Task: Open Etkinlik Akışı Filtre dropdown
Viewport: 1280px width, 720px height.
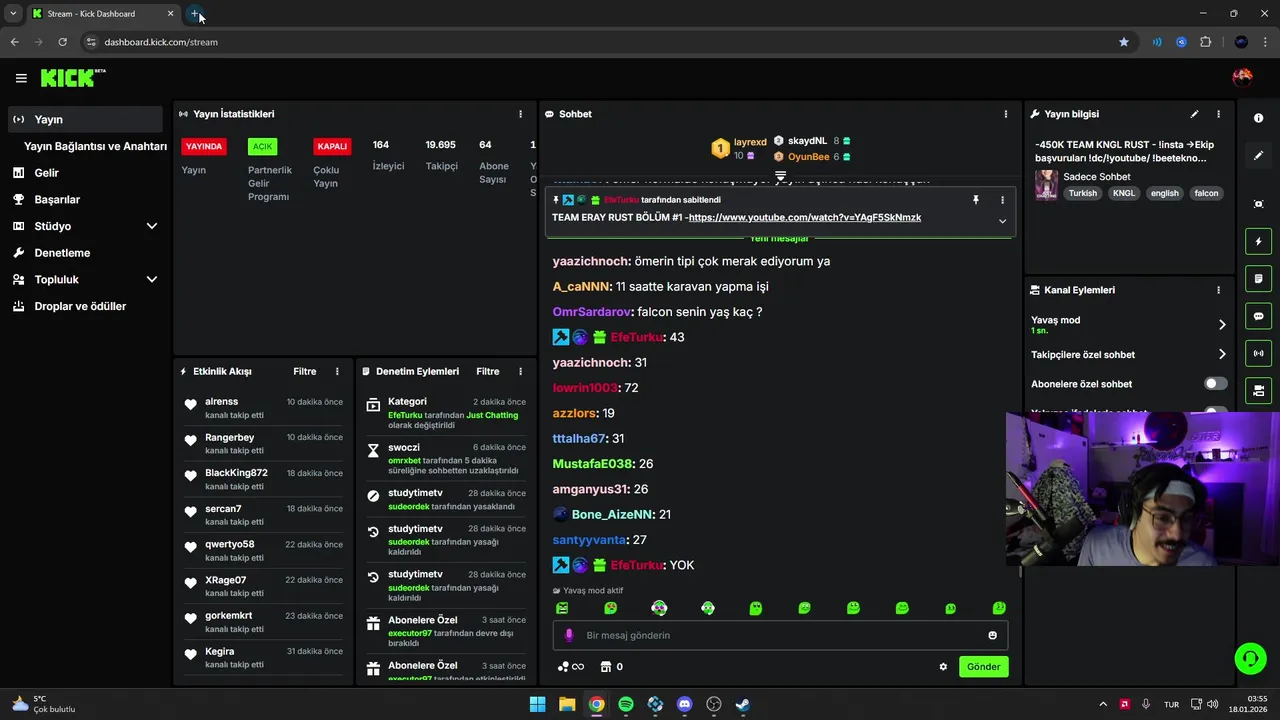Action: (305, 371)
